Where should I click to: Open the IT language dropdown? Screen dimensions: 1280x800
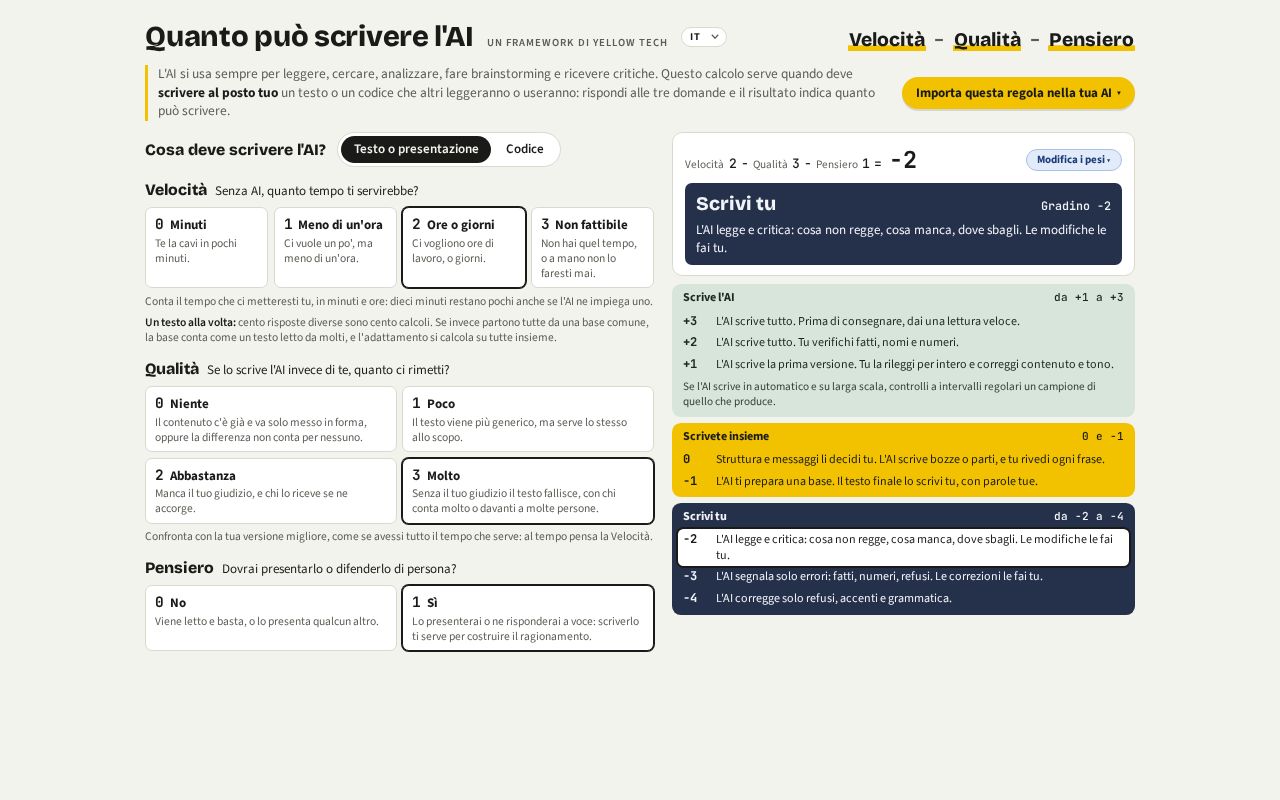click(704, 37)
